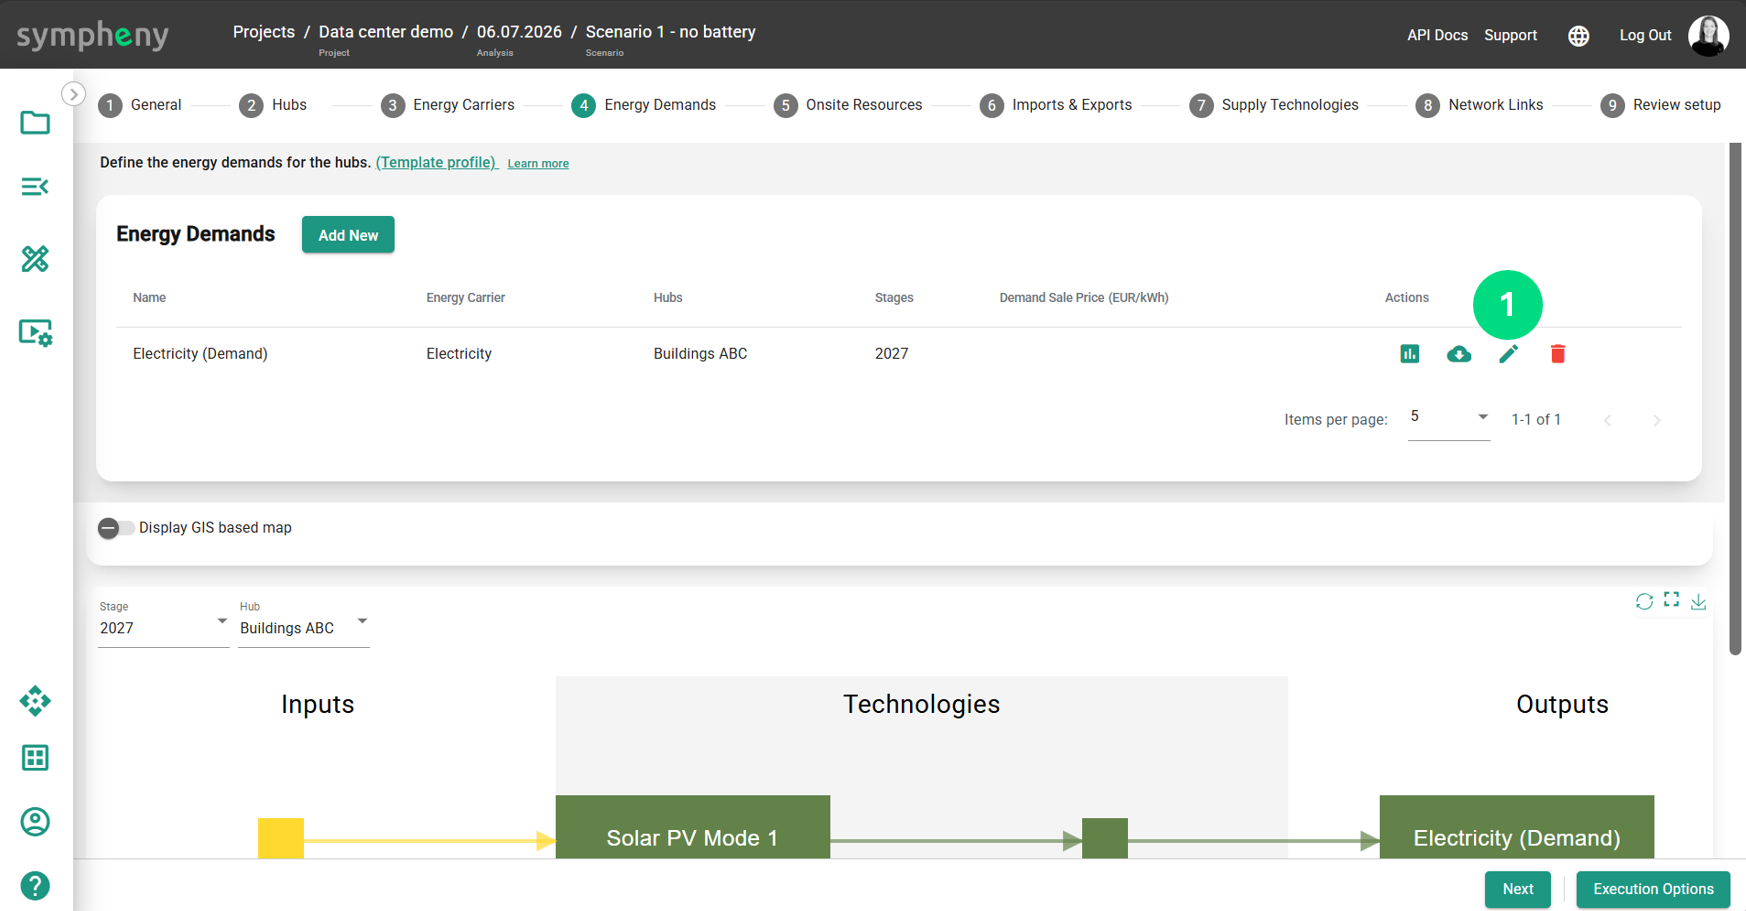Open Execution Options
This screenshot has width=1746, height=911.
[1653, 889]
